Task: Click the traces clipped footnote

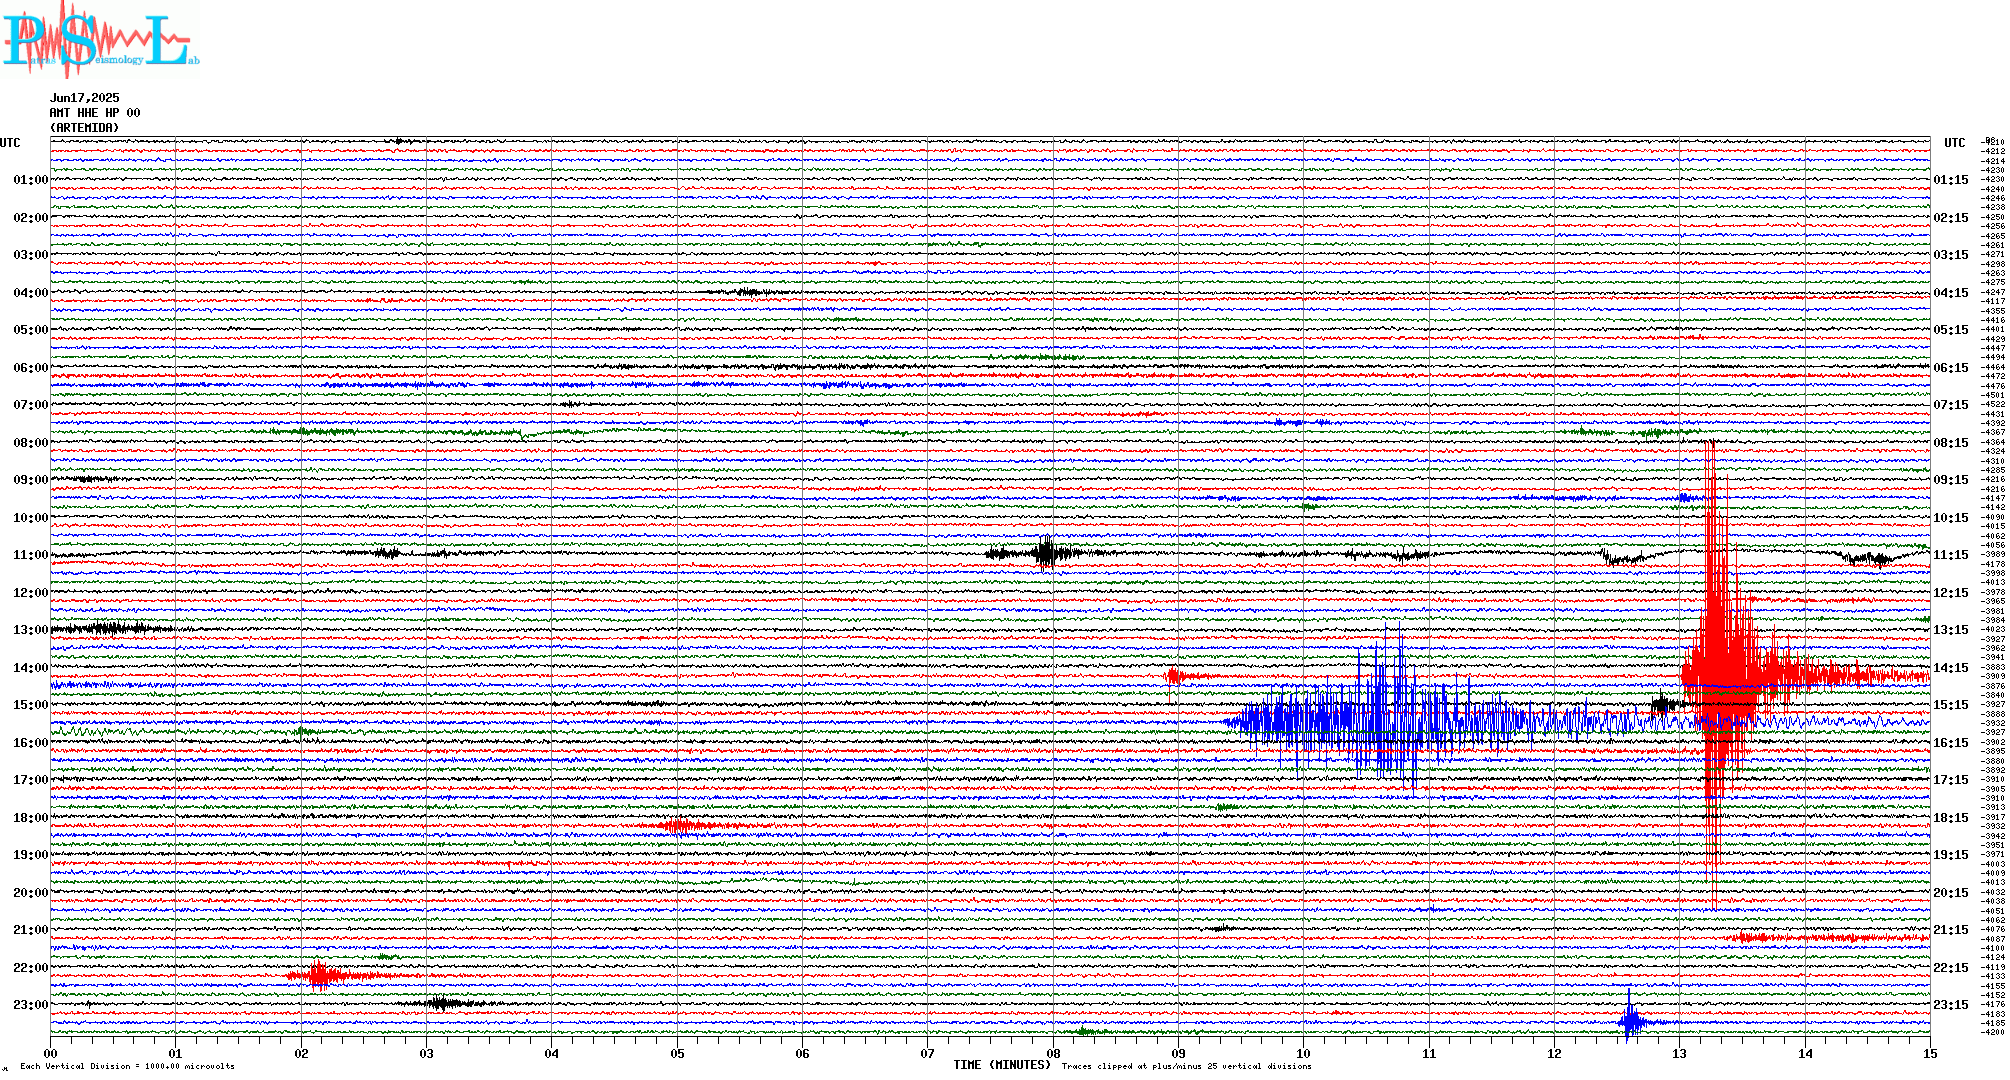Action: pyautogui.click(x=1186, y=1066)
